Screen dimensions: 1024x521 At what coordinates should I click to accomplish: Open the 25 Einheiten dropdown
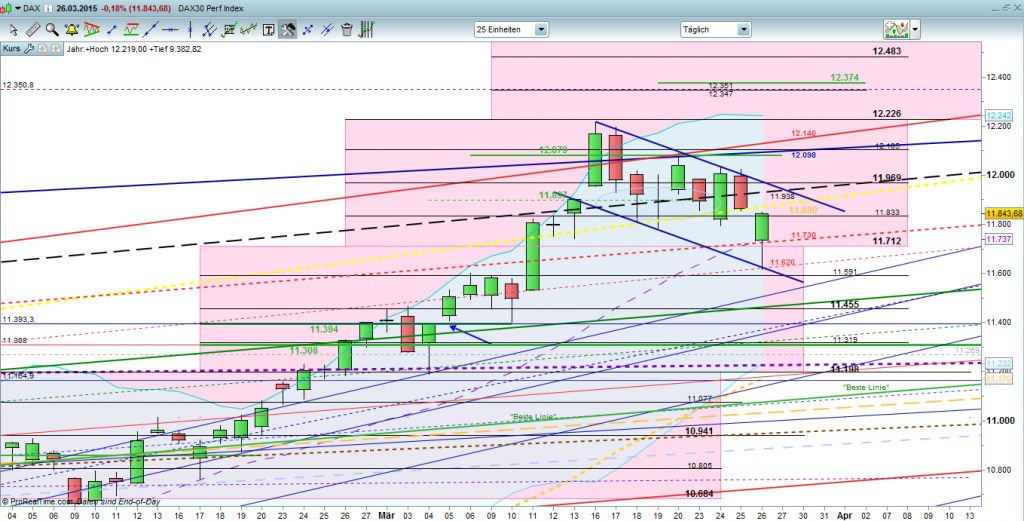[x=511, y=29]
